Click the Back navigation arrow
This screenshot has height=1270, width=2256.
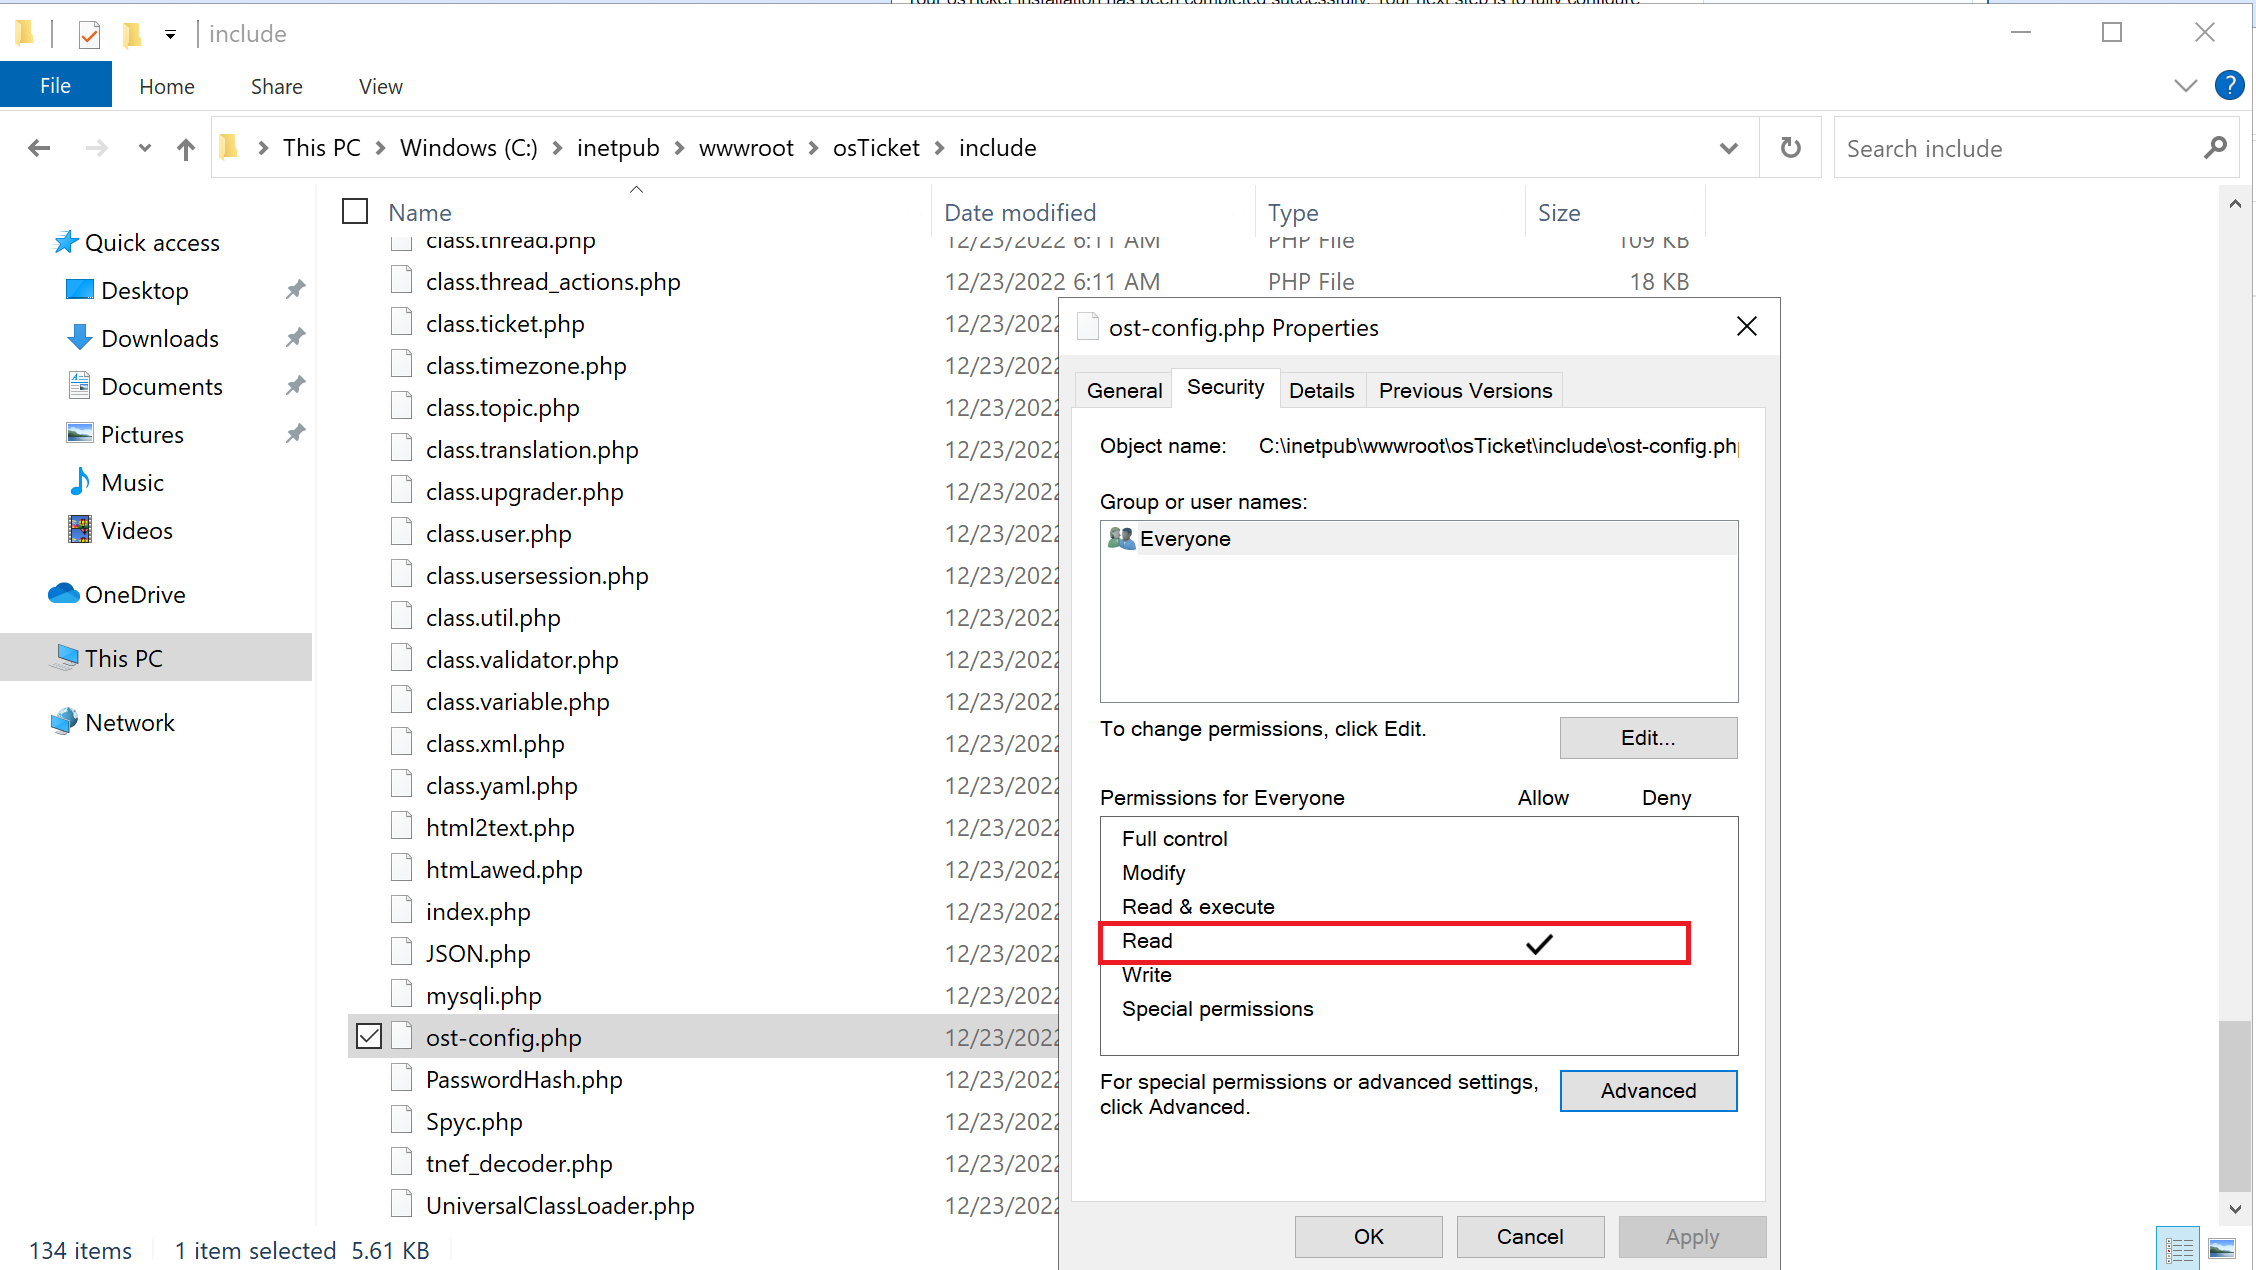tap(39, 148)
